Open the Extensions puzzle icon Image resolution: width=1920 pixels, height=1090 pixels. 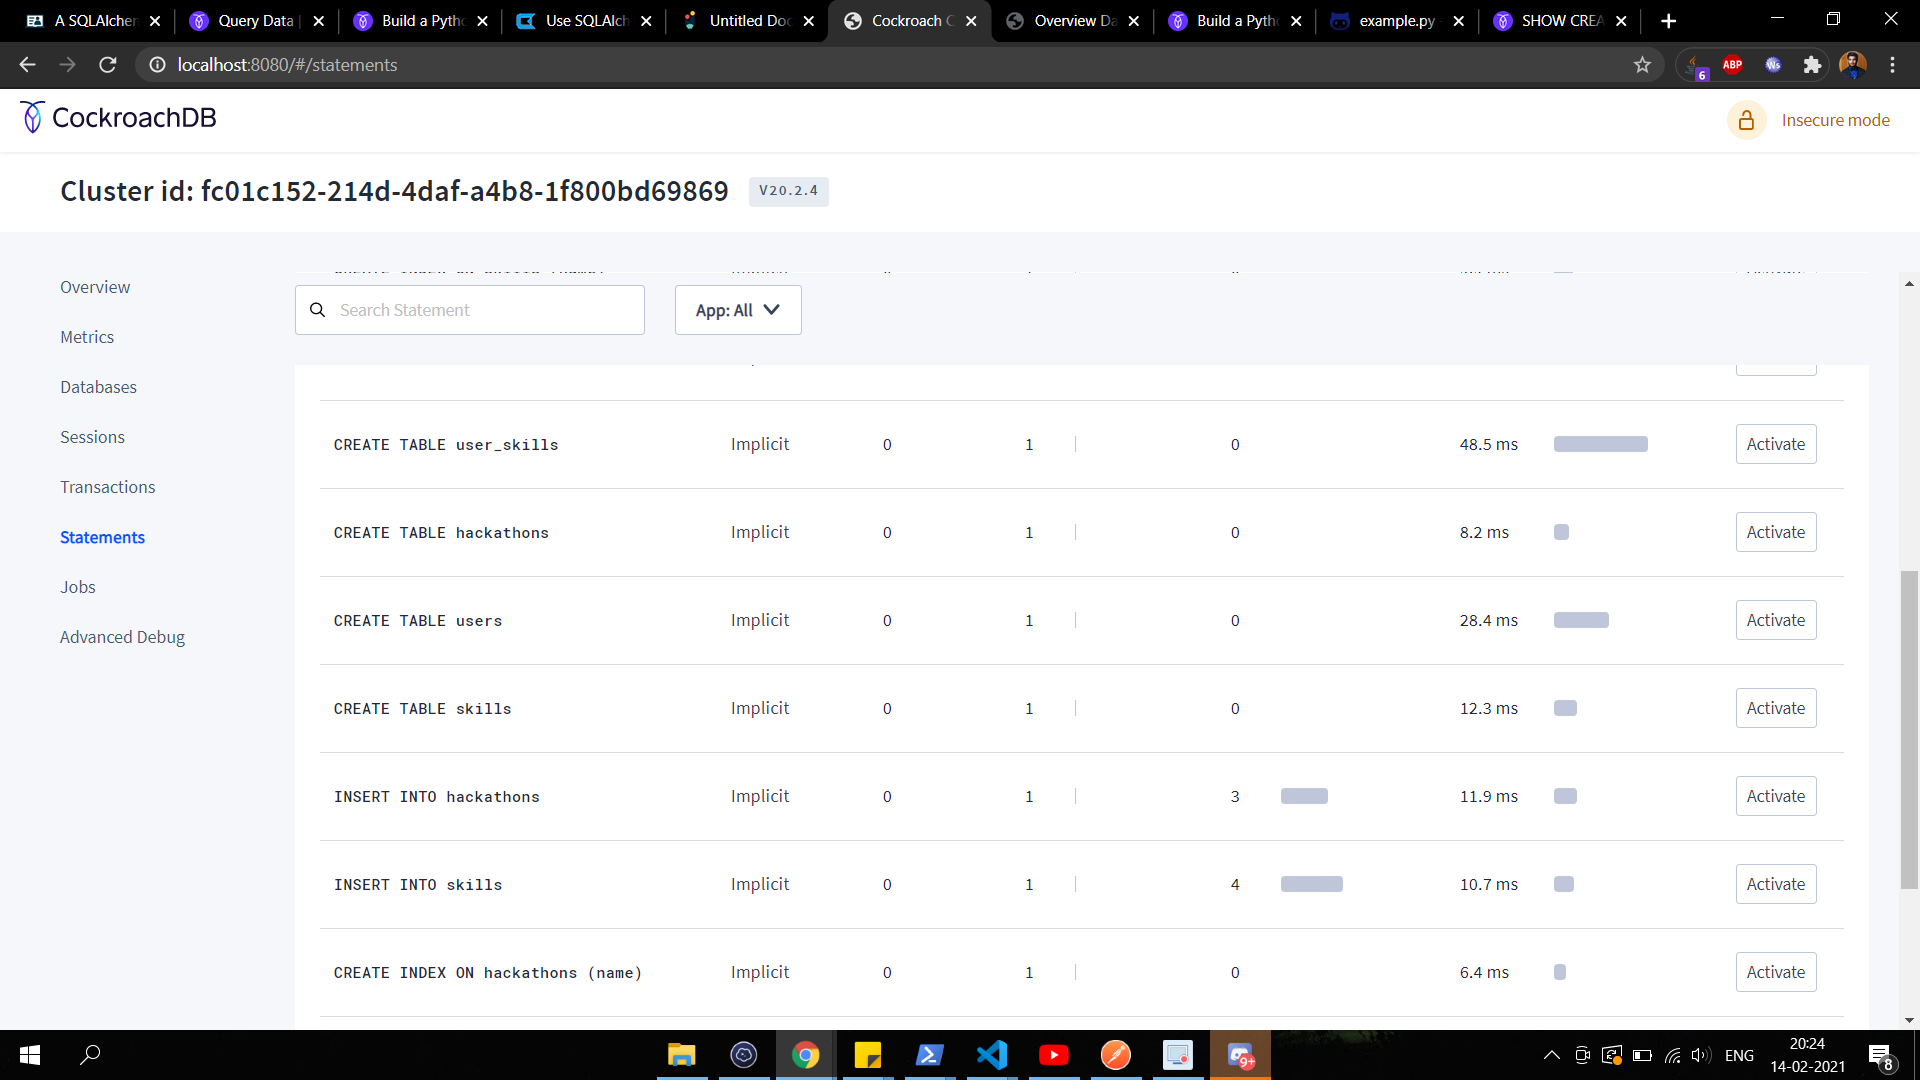(x=1812, y=65)
